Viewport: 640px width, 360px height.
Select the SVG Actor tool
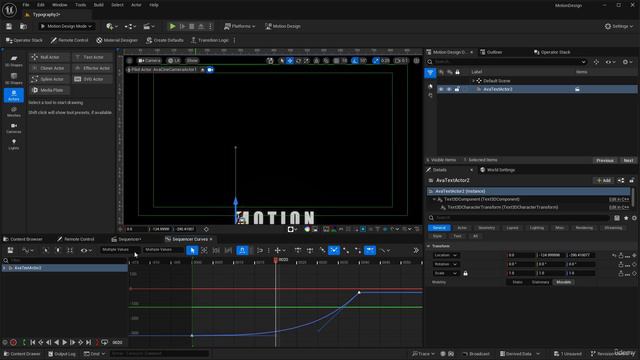(92, 79)
